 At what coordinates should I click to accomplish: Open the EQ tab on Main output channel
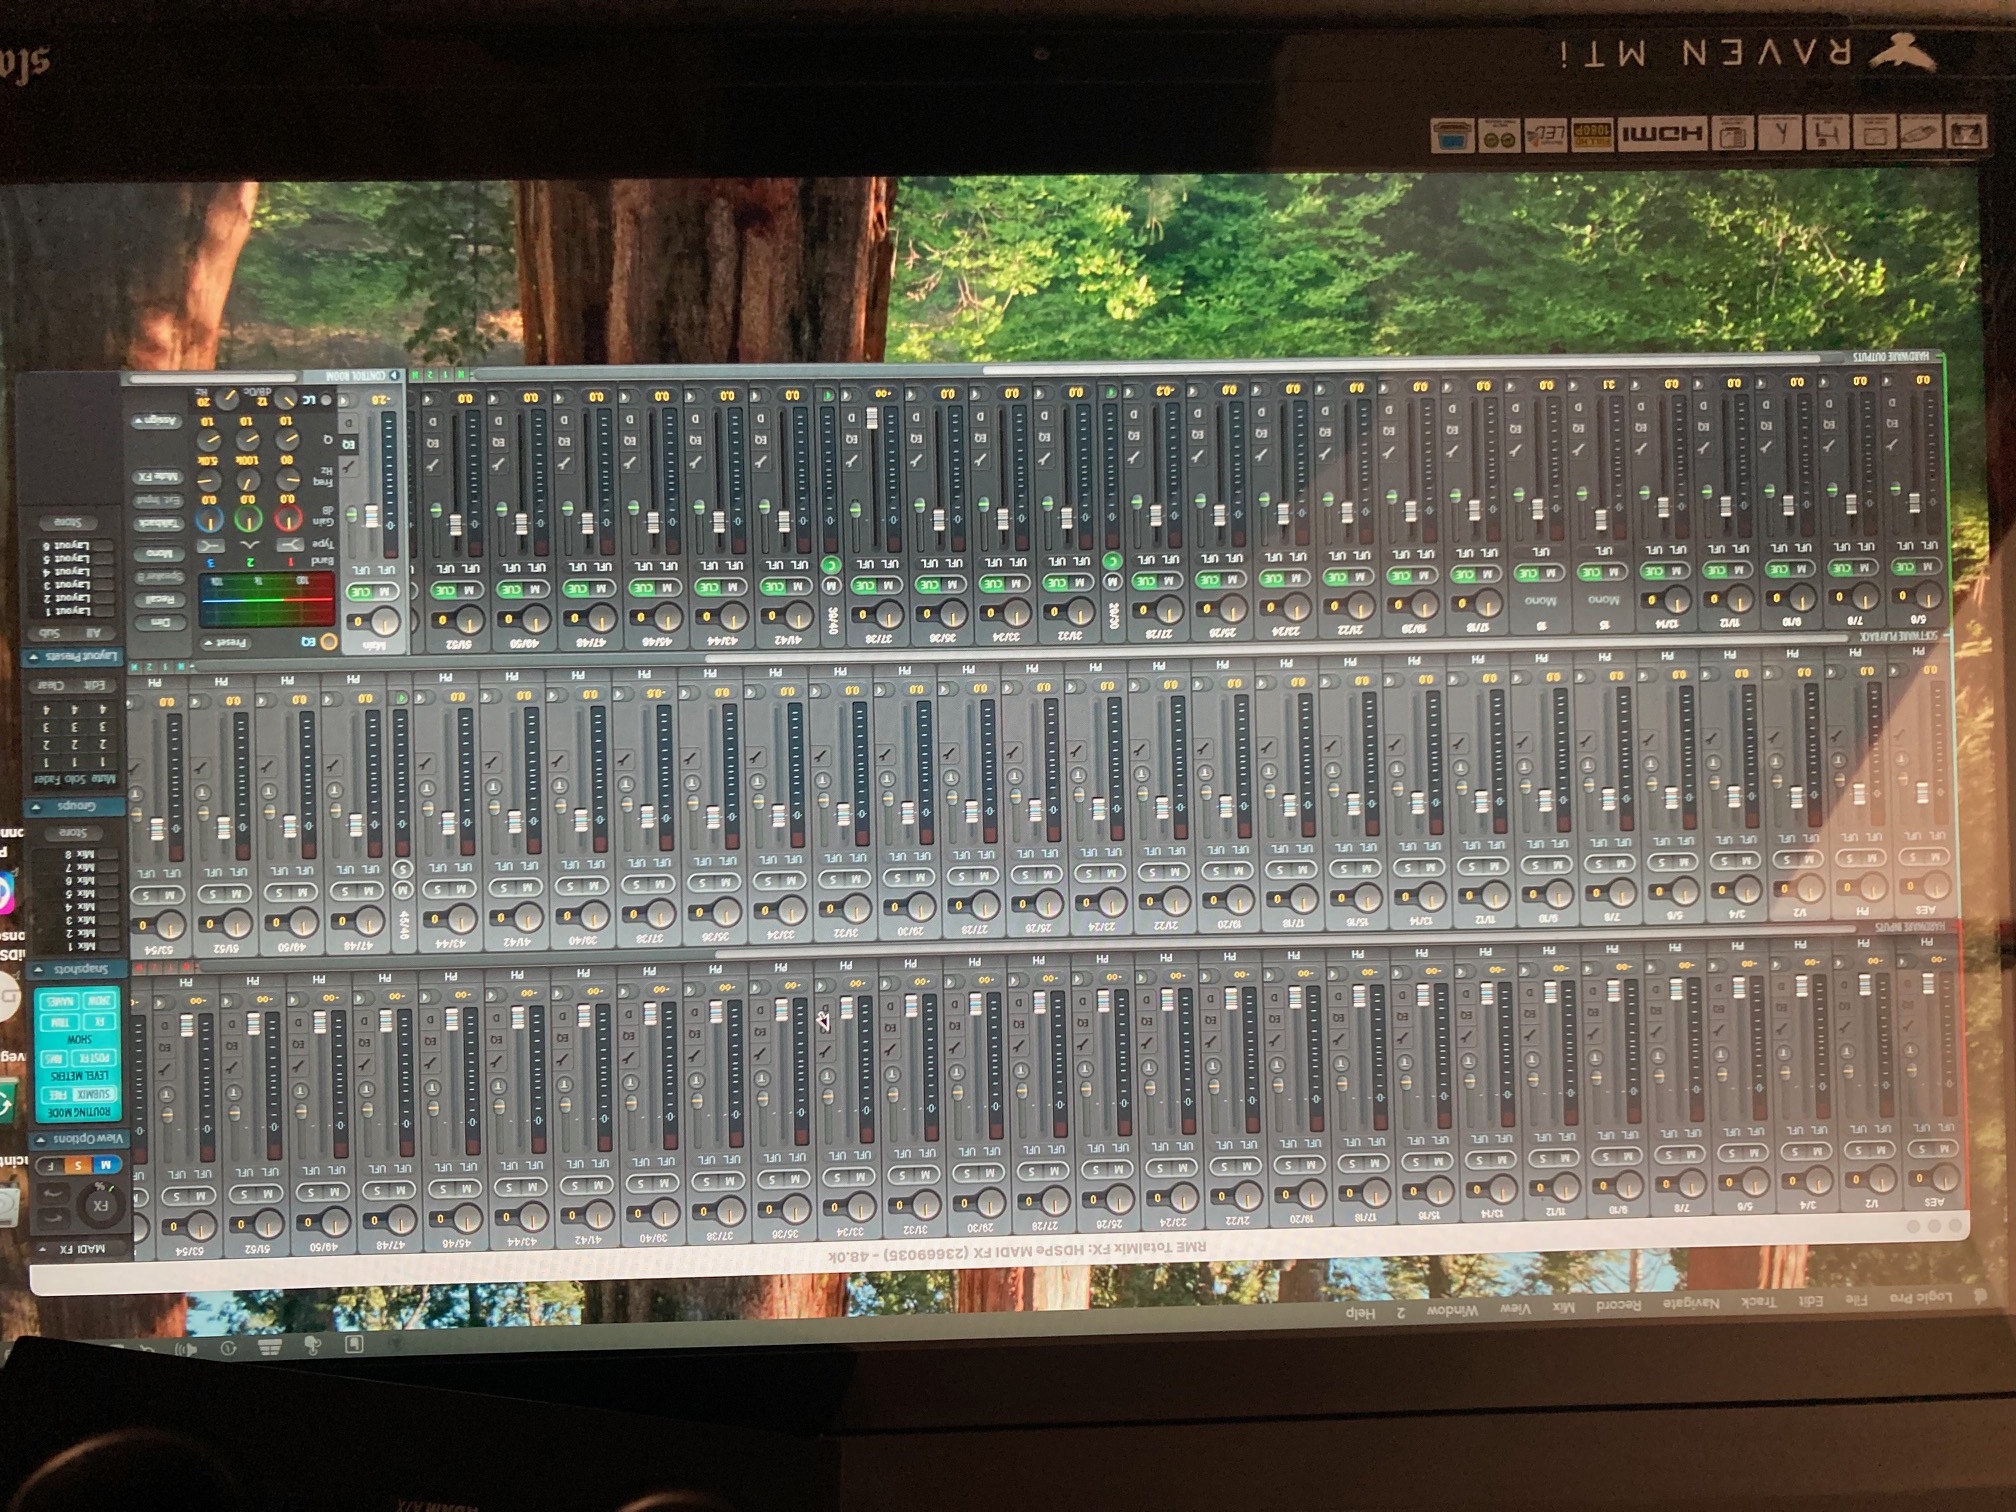click(348, 444)
